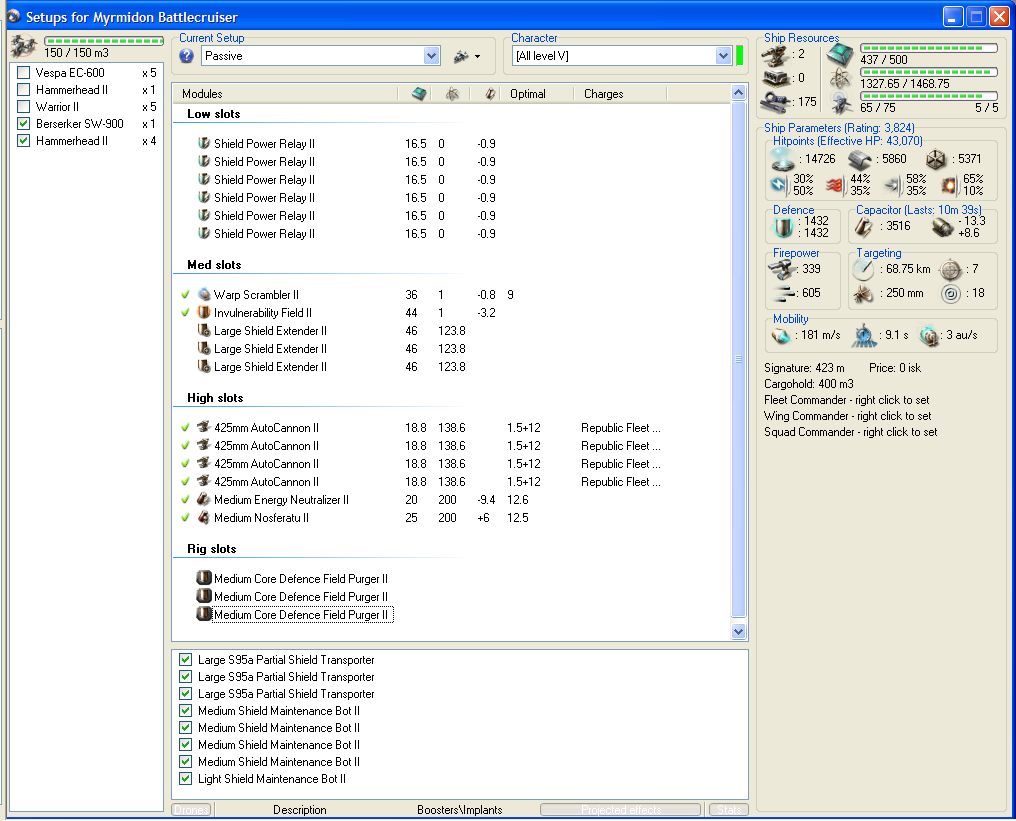
Task: Click the Medium Nosferatu II module icon
Action: tap(204, 518)
